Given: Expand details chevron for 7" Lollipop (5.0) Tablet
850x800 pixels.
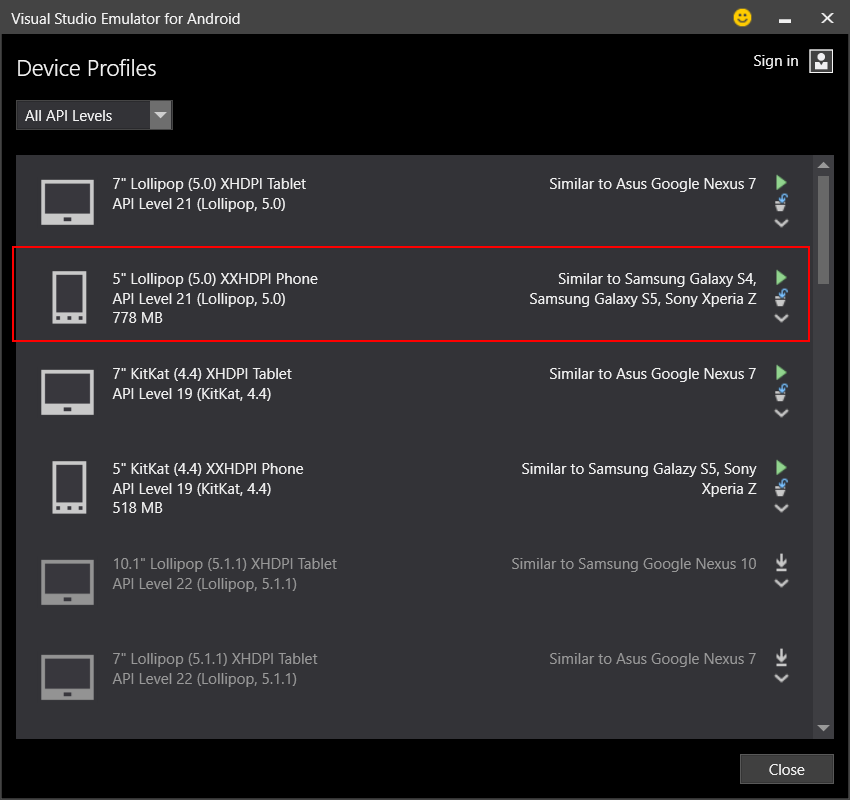Looking at the screenshot, I should click(782, 223).
